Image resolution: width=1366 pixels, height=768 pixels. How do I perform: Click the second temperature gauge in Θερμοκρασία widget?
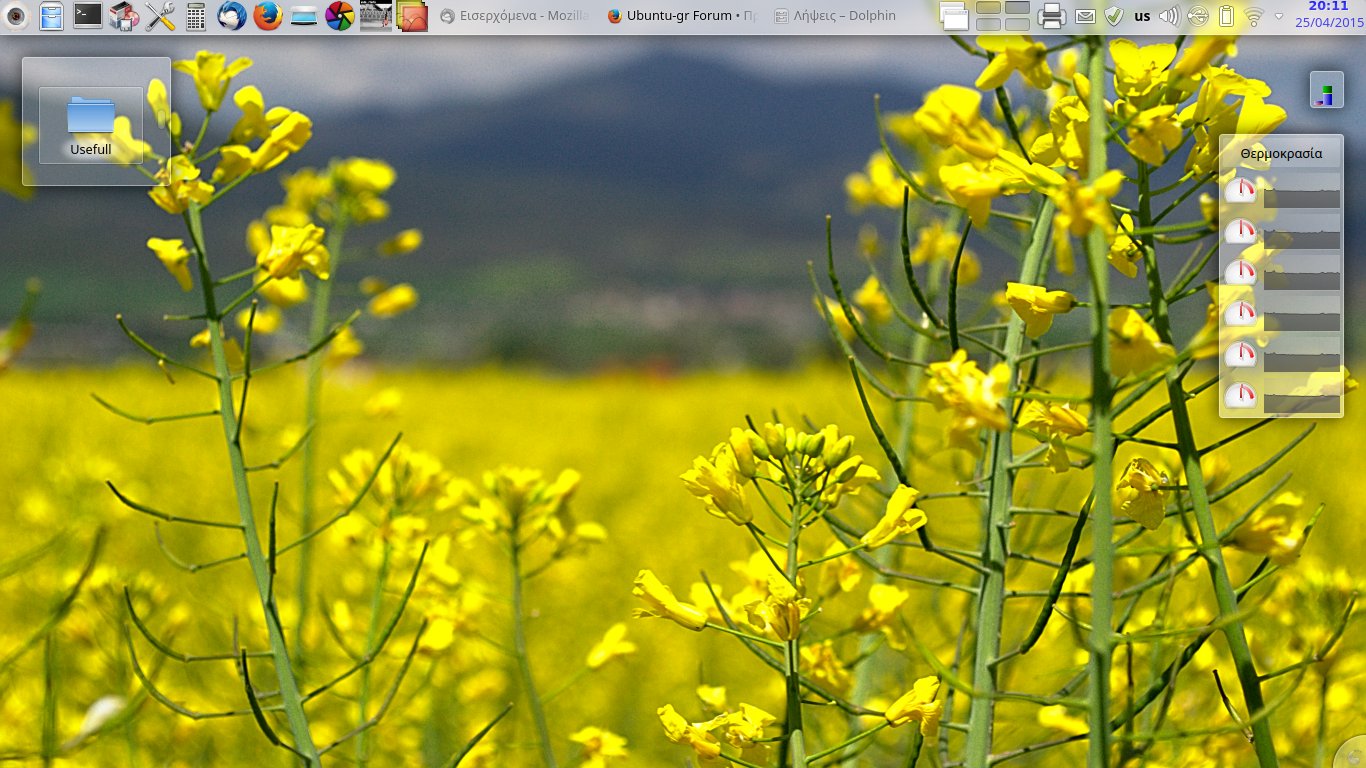(1241, 231)
